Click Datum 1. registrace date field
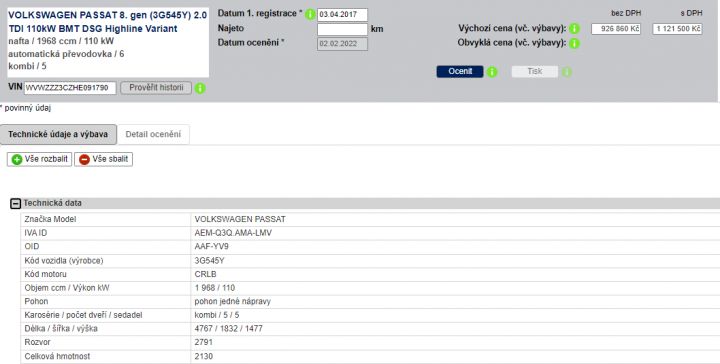Image resolution: width=720 pixels, height=364 pixels. pos(342,15)
